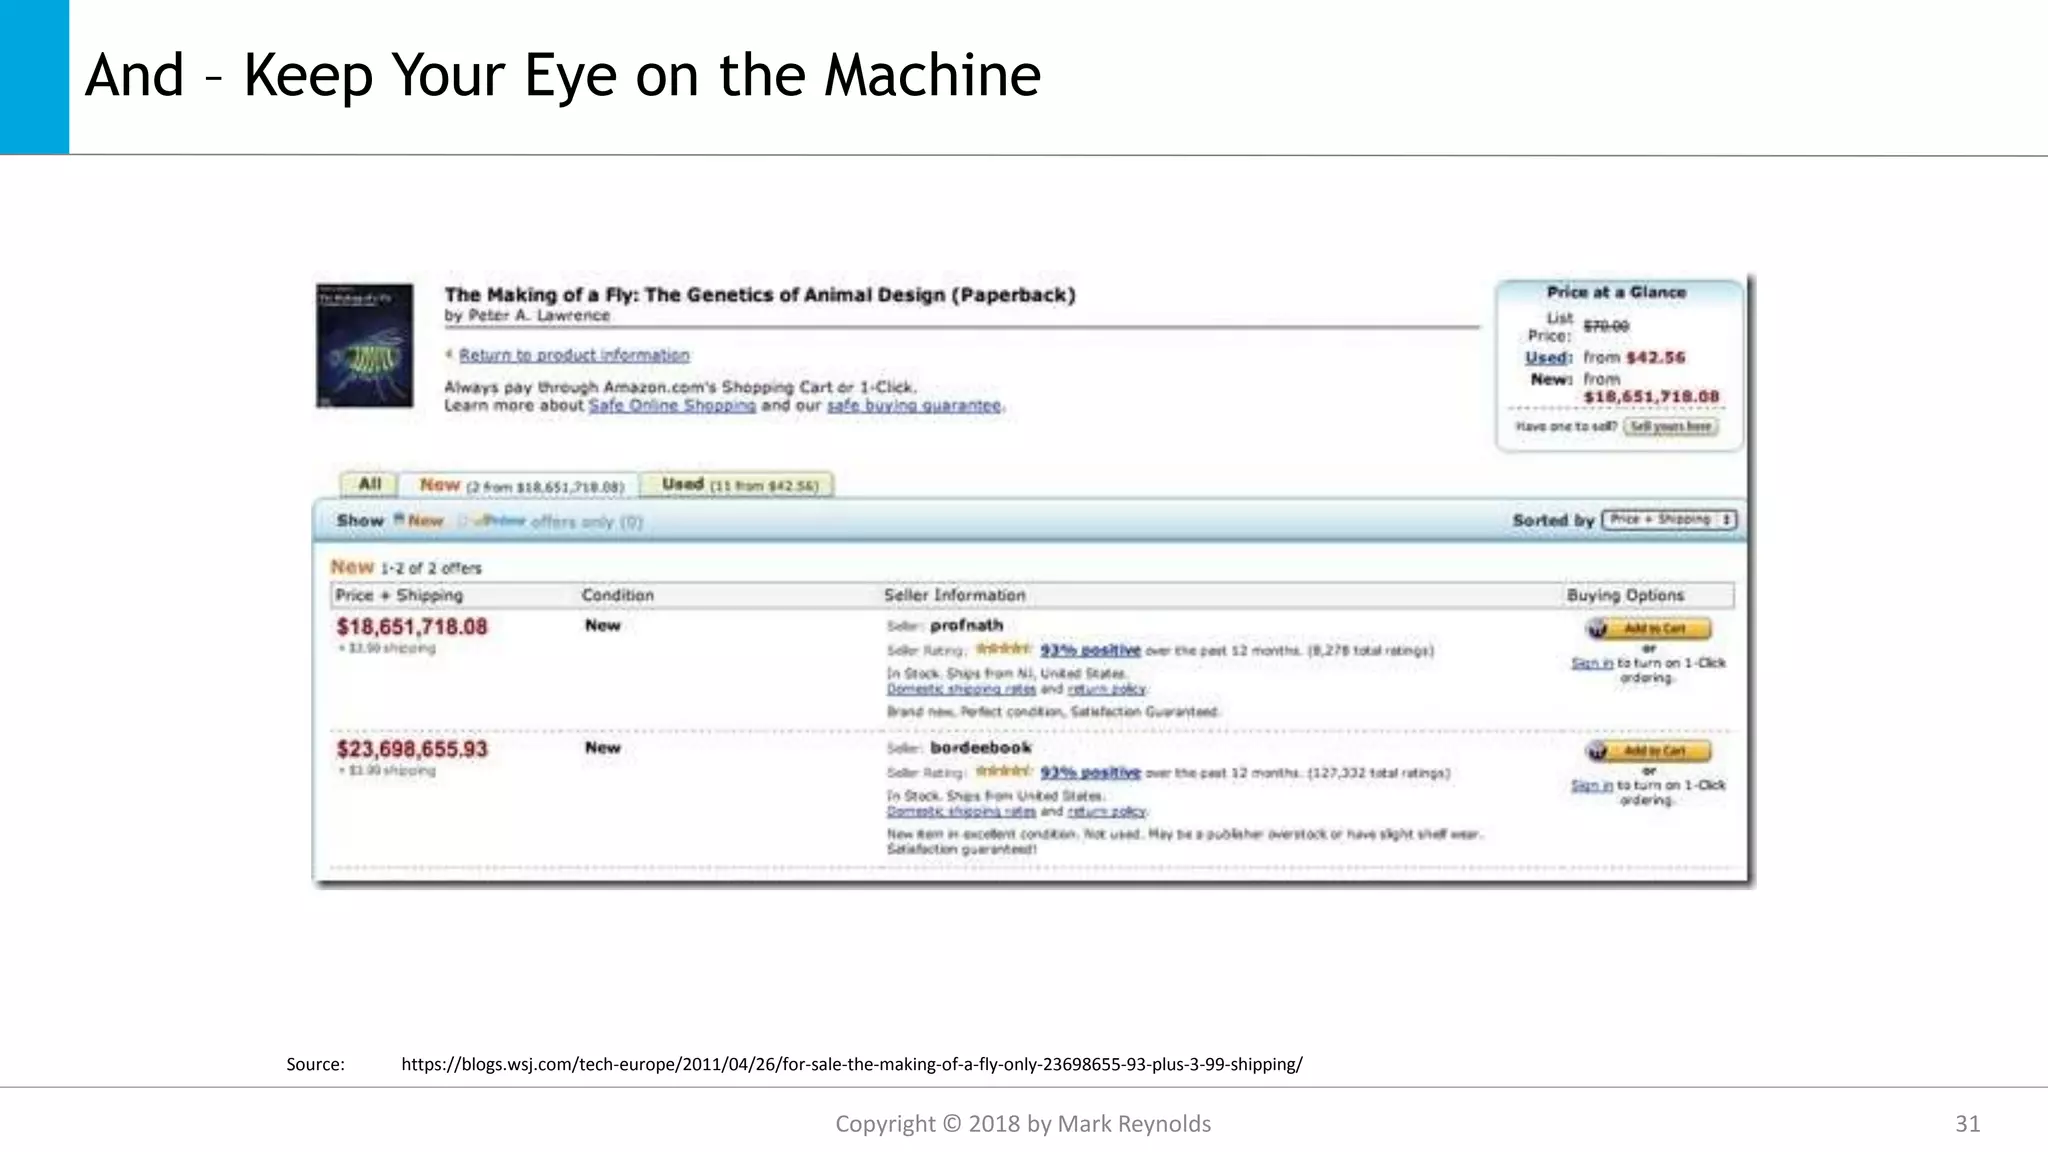Select the $18,651,718.08 price in the offers table
2048x1152 pixels.
412,627
